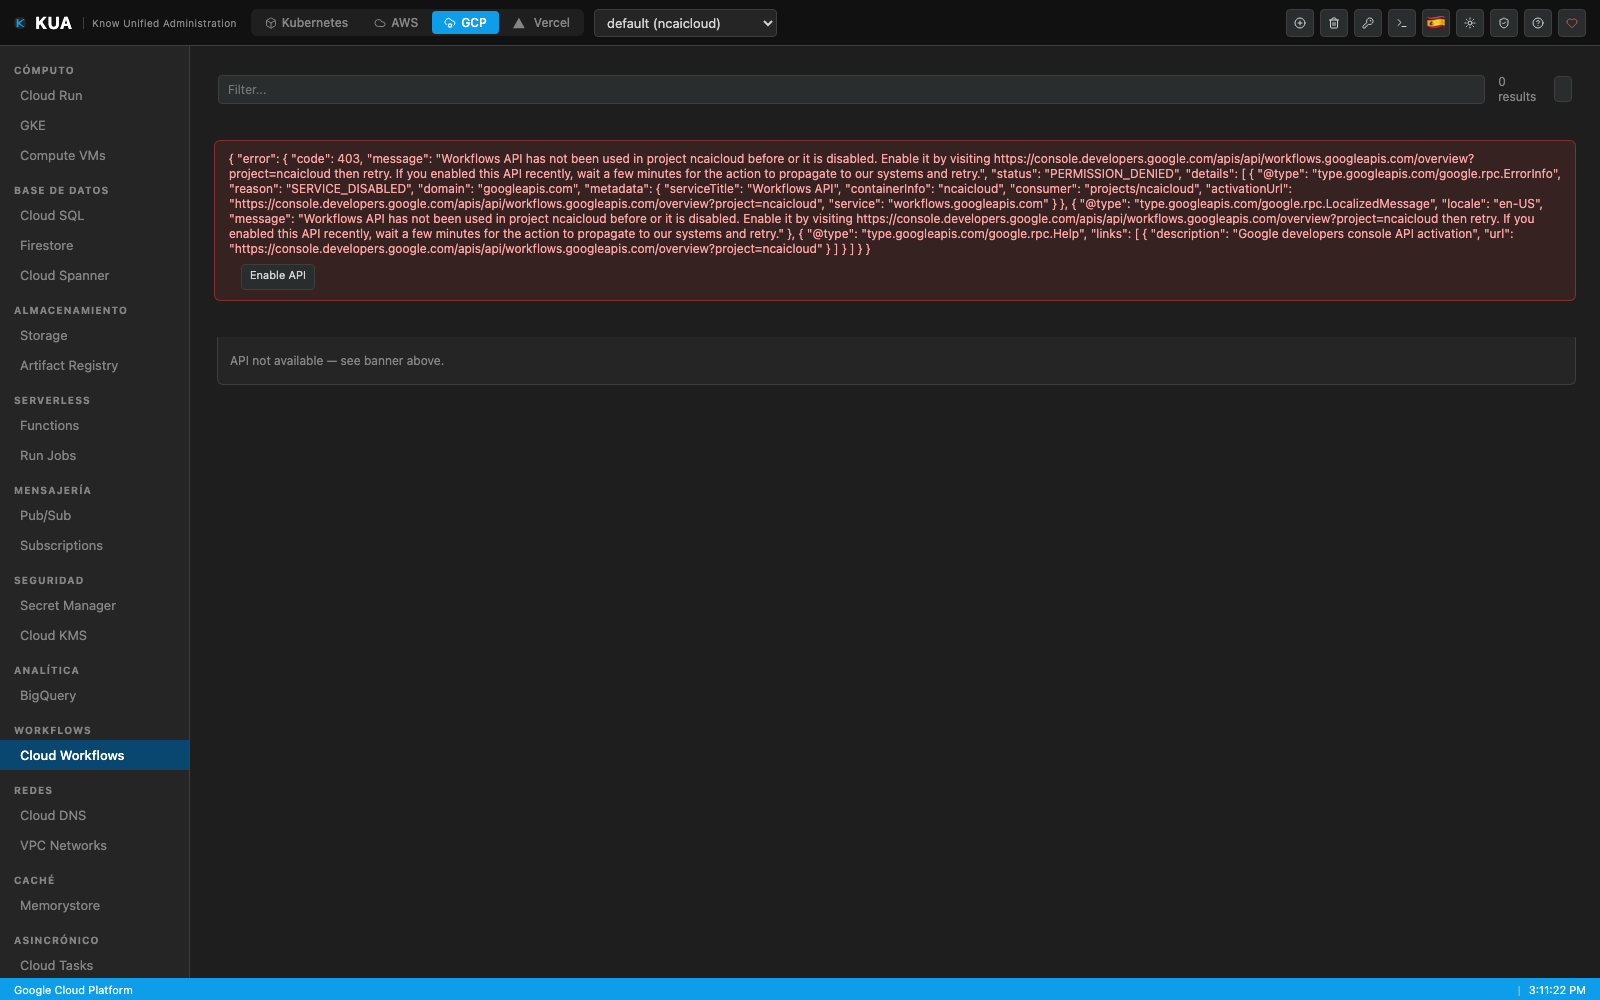Image resolution: width=1600 pixels, height=1000 pixels.
Task: Open Cloud DNS in sidebar
Action: pyautogui.click(x=95, y=816)
